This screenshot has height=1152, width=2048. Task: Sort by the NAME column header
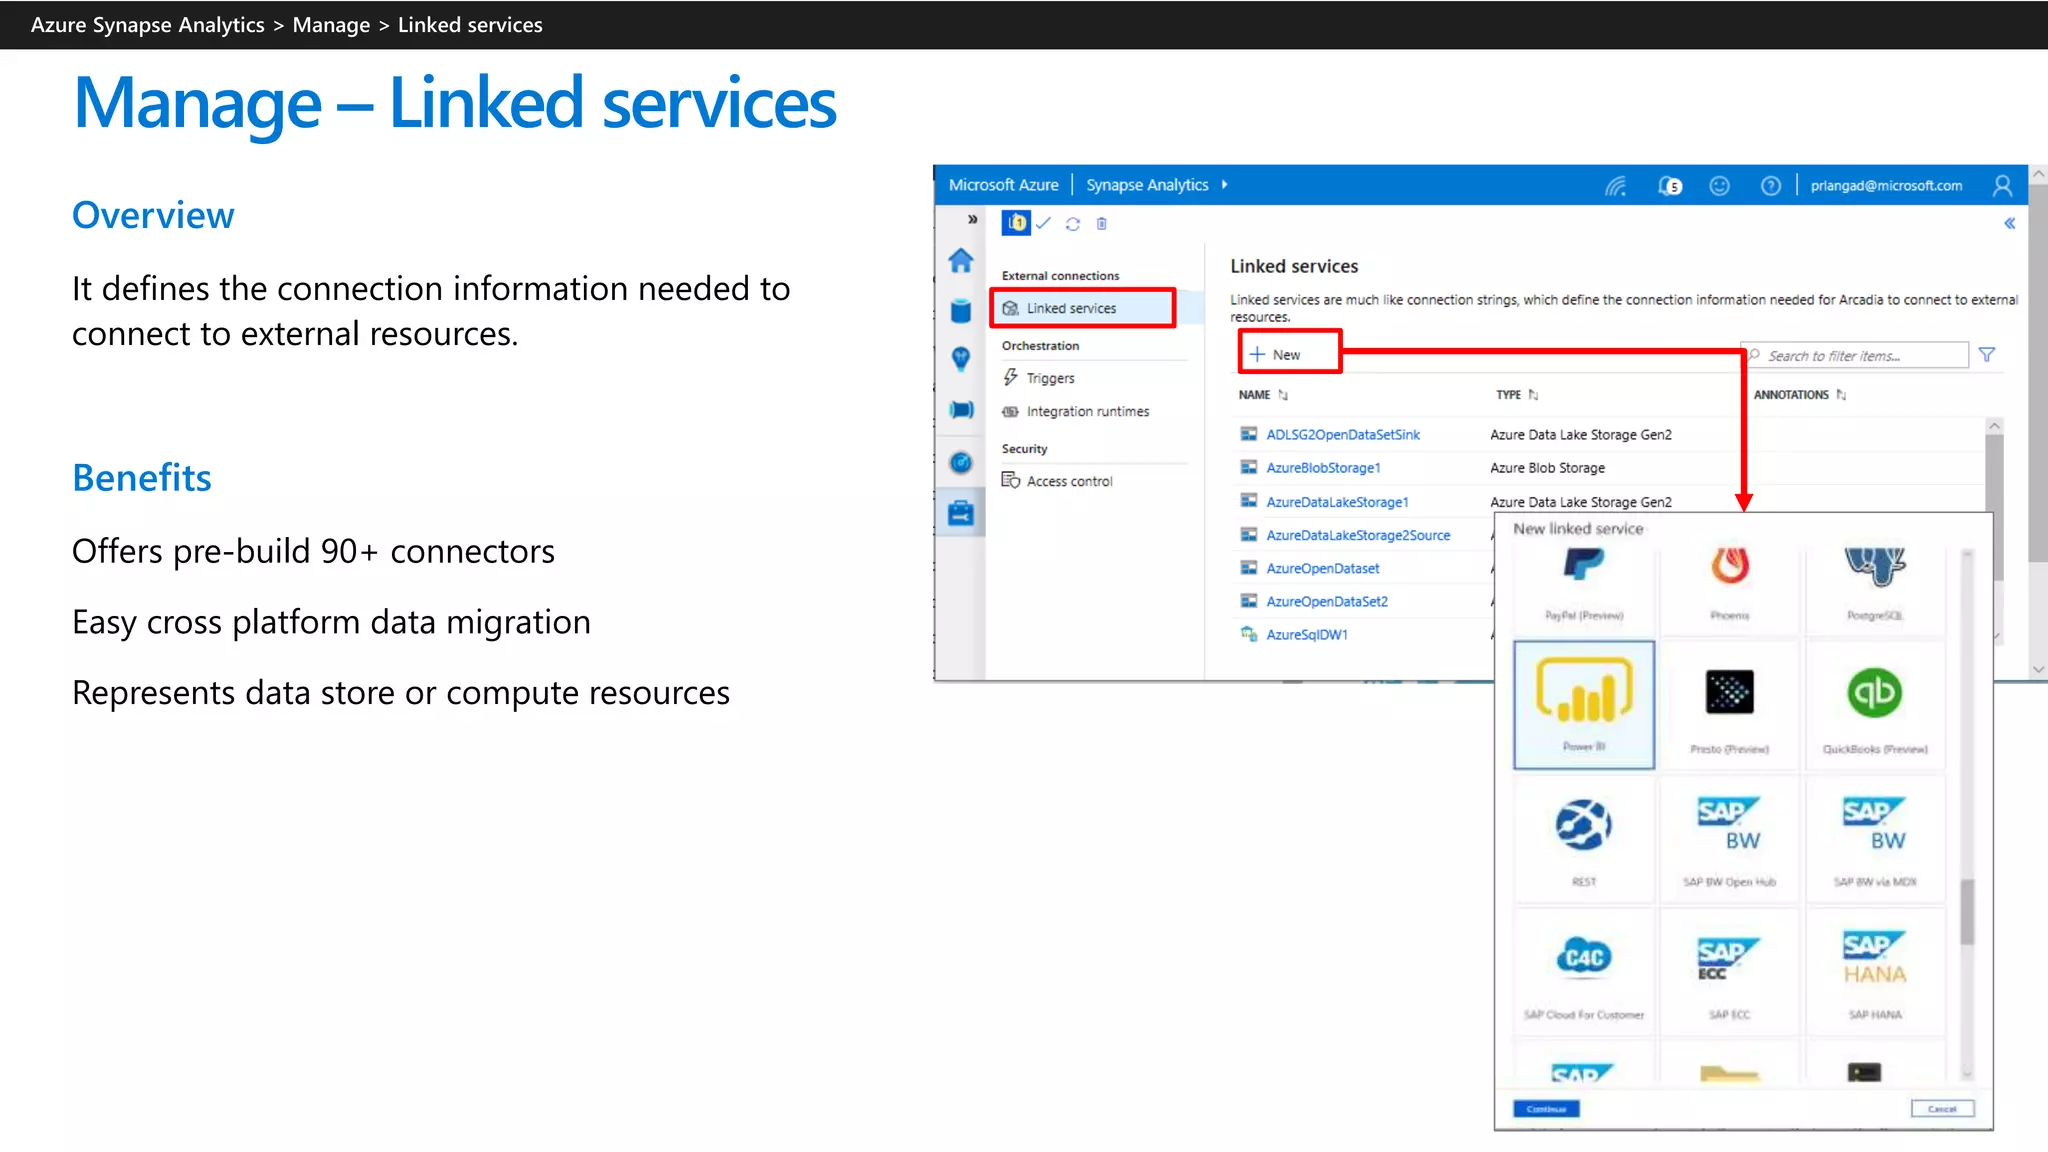[x=1263, y=395]
